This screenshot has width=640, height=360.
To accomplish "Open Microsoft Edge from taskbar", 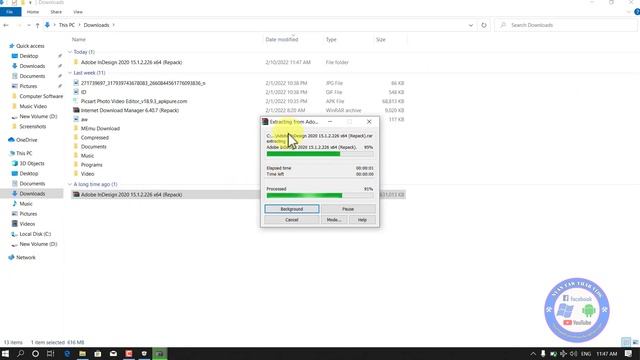I will pos(67,354).
